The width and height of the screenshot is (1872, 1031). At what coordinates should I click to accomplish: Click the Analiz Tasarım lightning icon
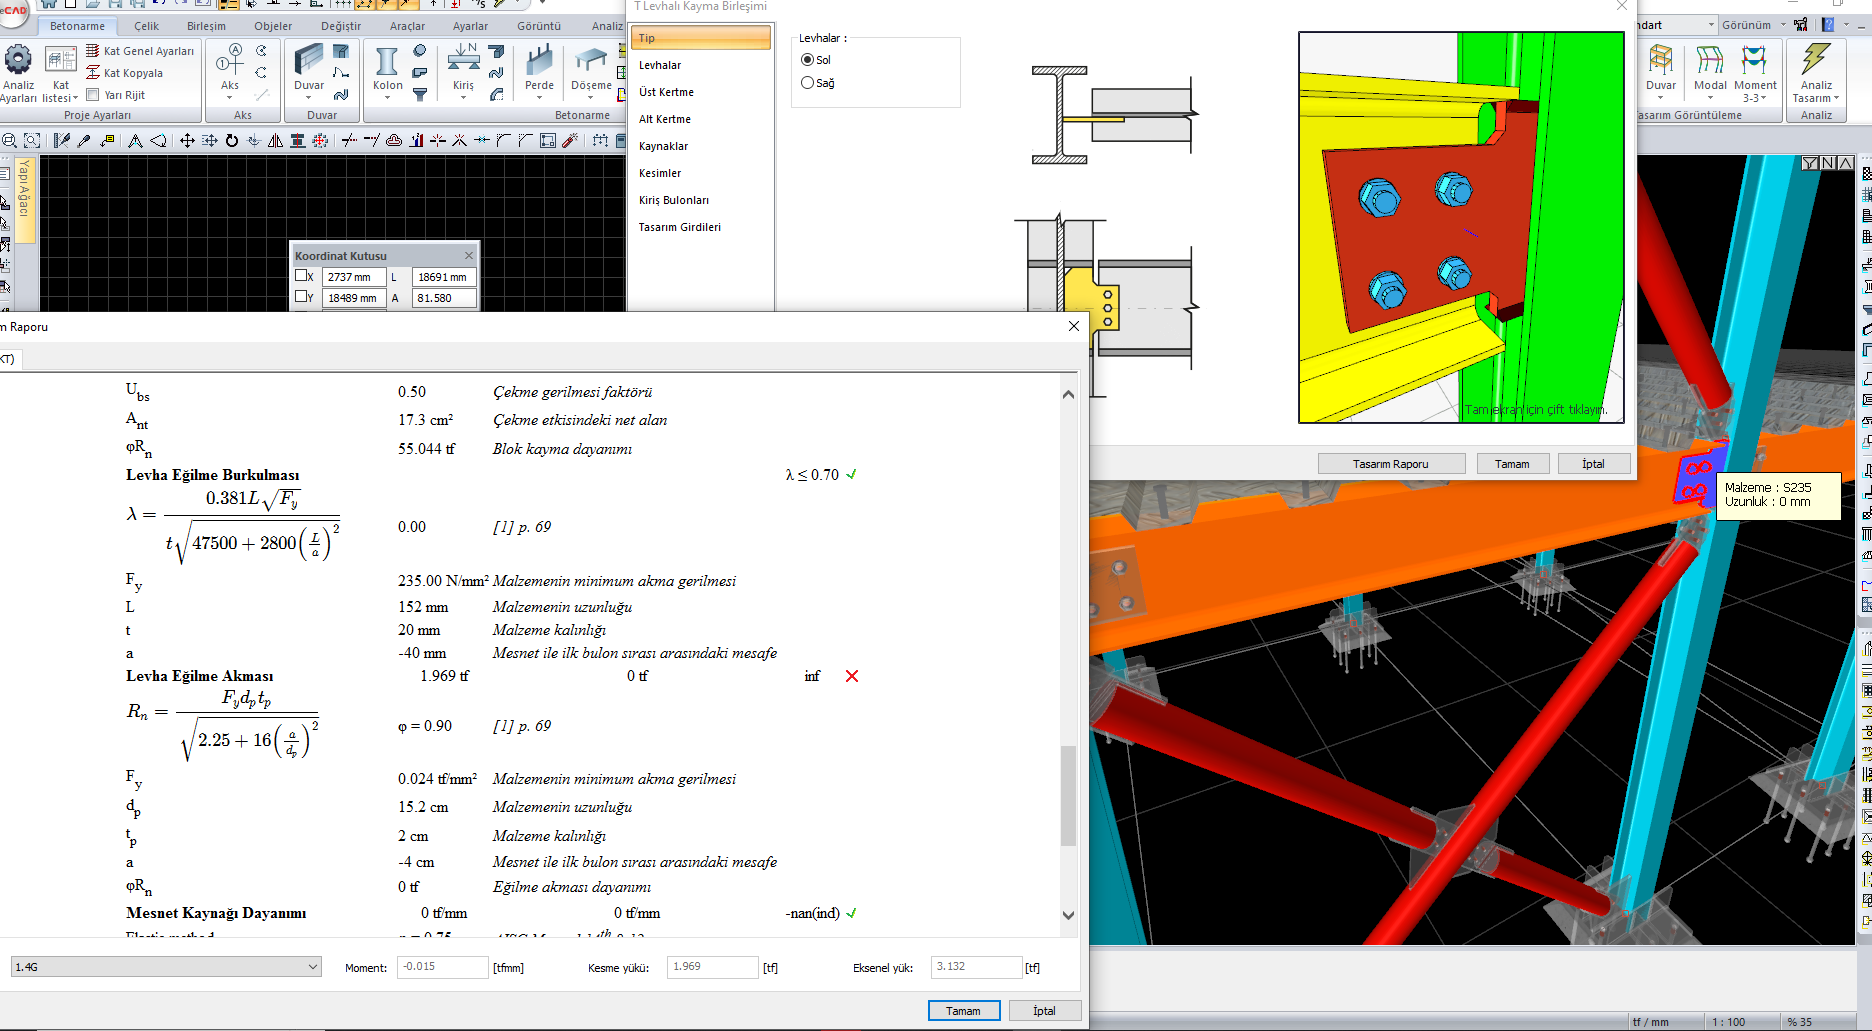click(1816, 60)
